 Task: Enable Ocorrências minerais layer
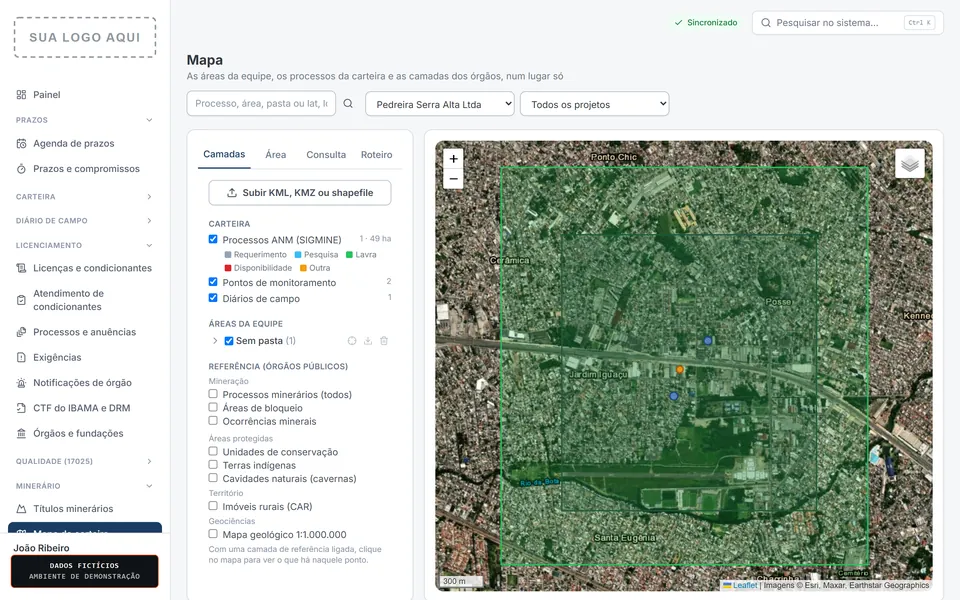pyautogui.click(x=213, y=421)
